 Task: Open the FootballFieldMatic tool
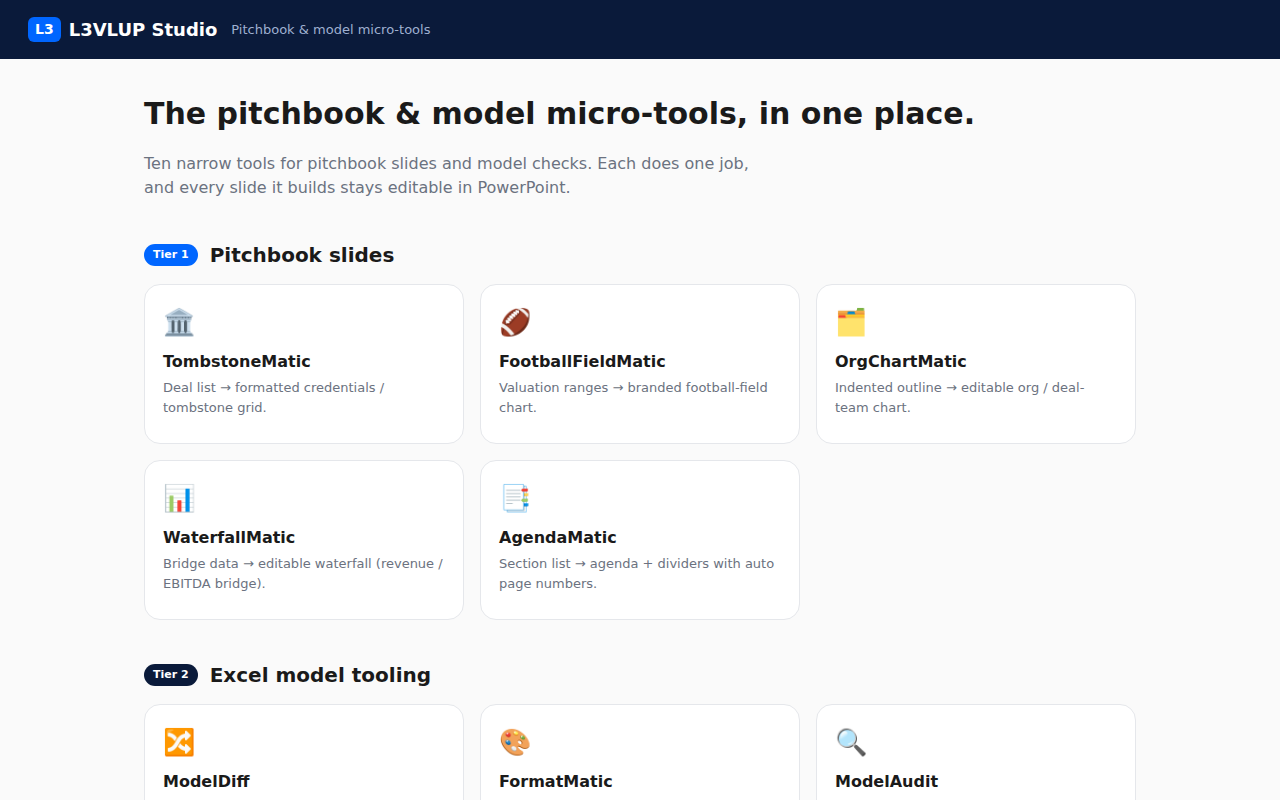640,364
